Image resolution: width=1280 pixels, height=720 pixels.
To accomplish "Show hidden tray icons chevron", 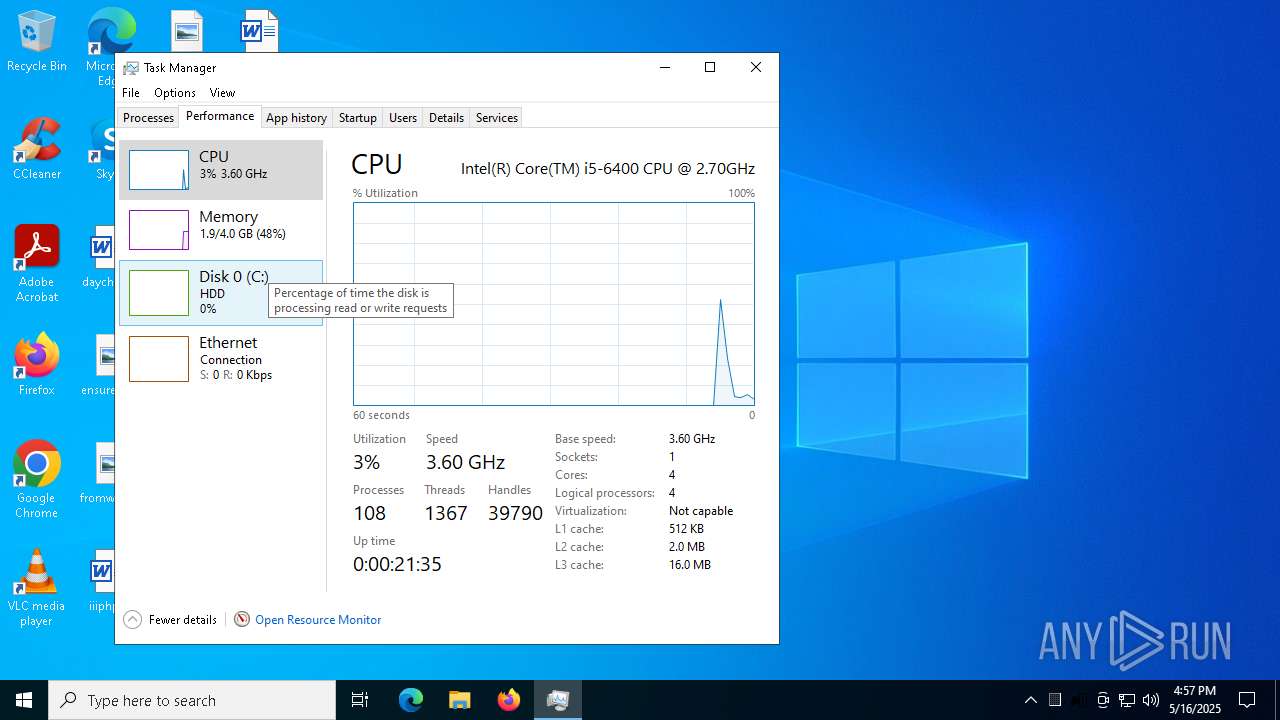I will [x=1031, y=700].
